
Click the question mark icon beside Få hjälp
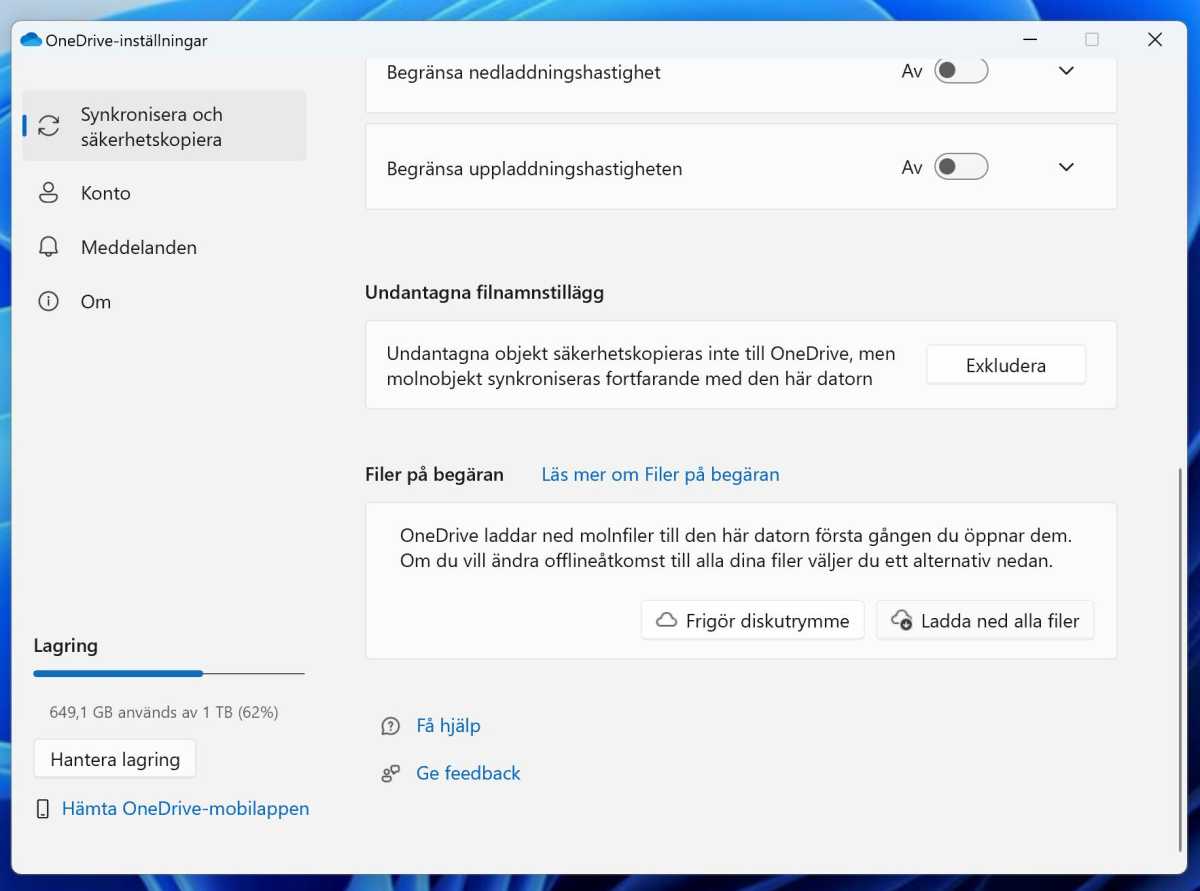[x=390, y=726]
